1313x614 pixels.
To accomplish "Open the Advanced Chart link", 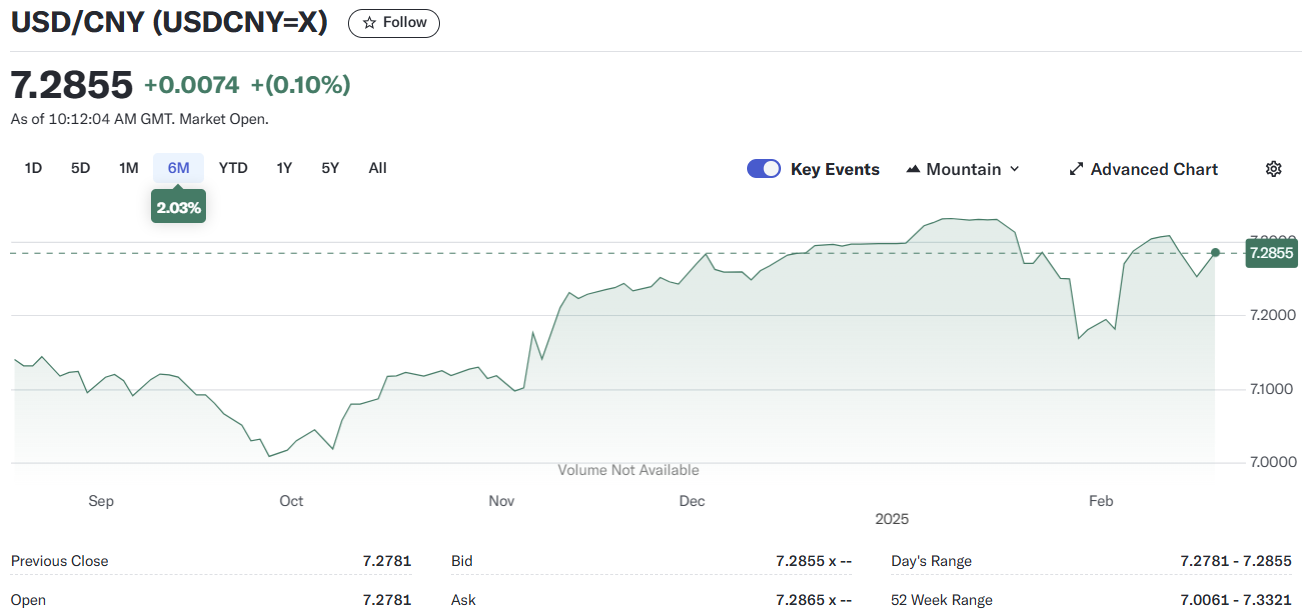I will (x=1153, y=169).
